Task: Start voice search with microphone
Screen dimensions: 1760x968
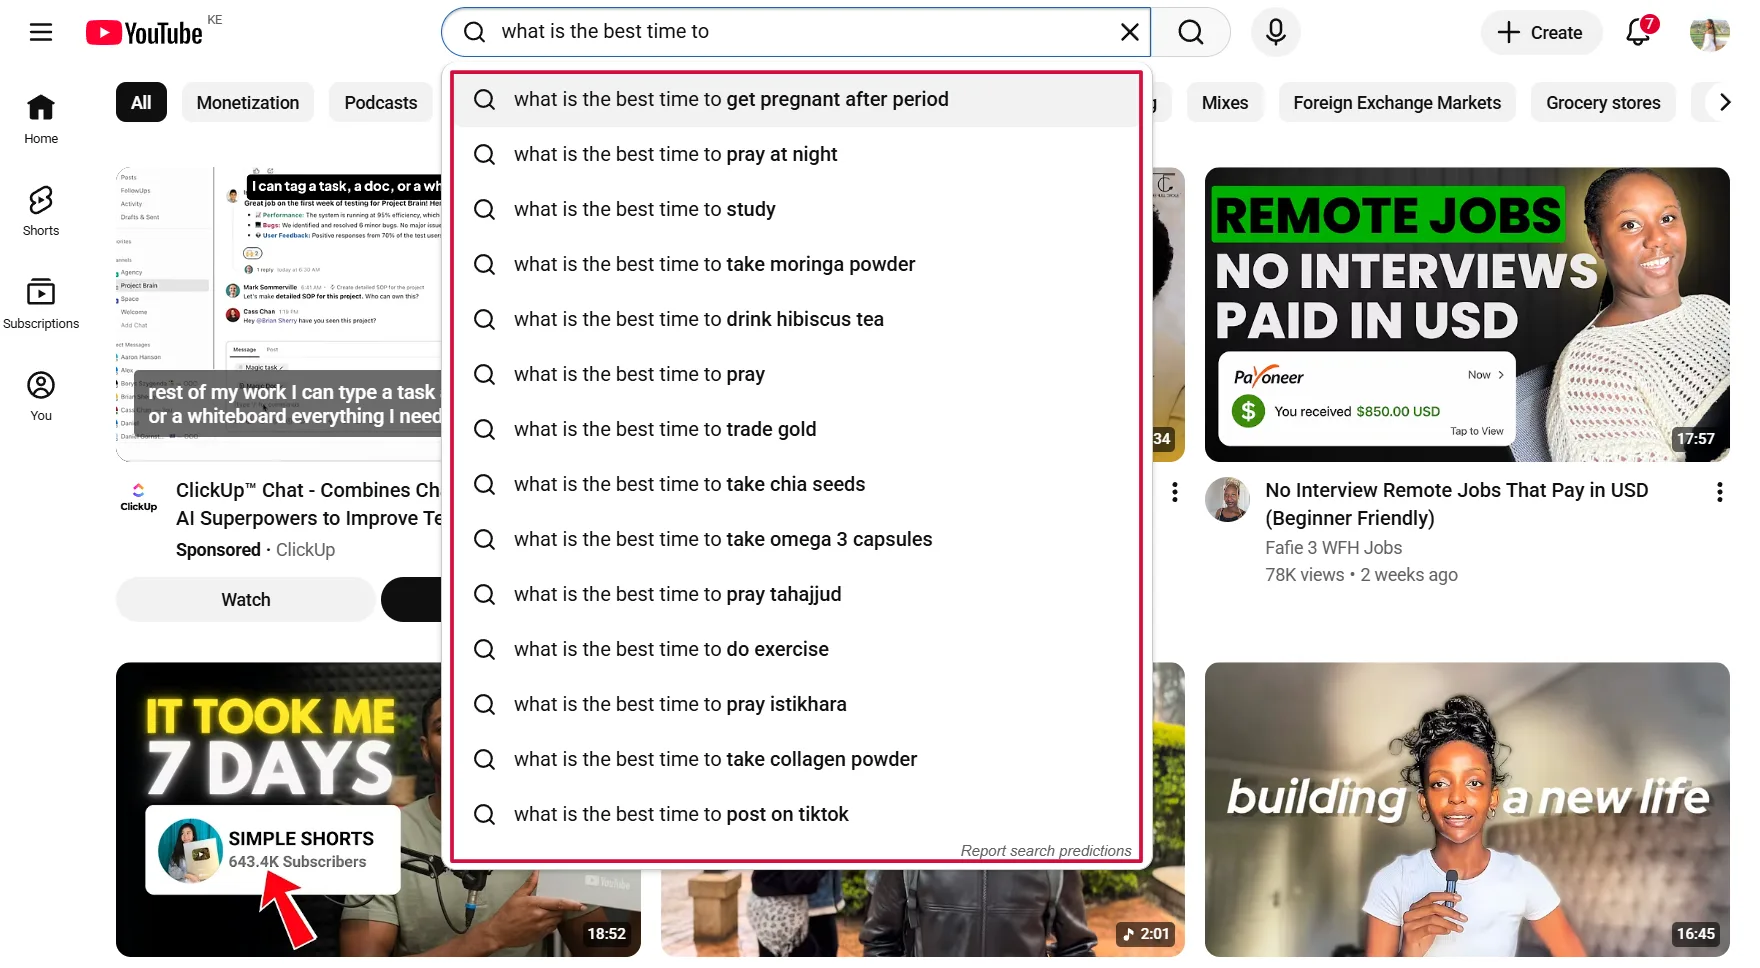Action: click(x=1275, y=32)
